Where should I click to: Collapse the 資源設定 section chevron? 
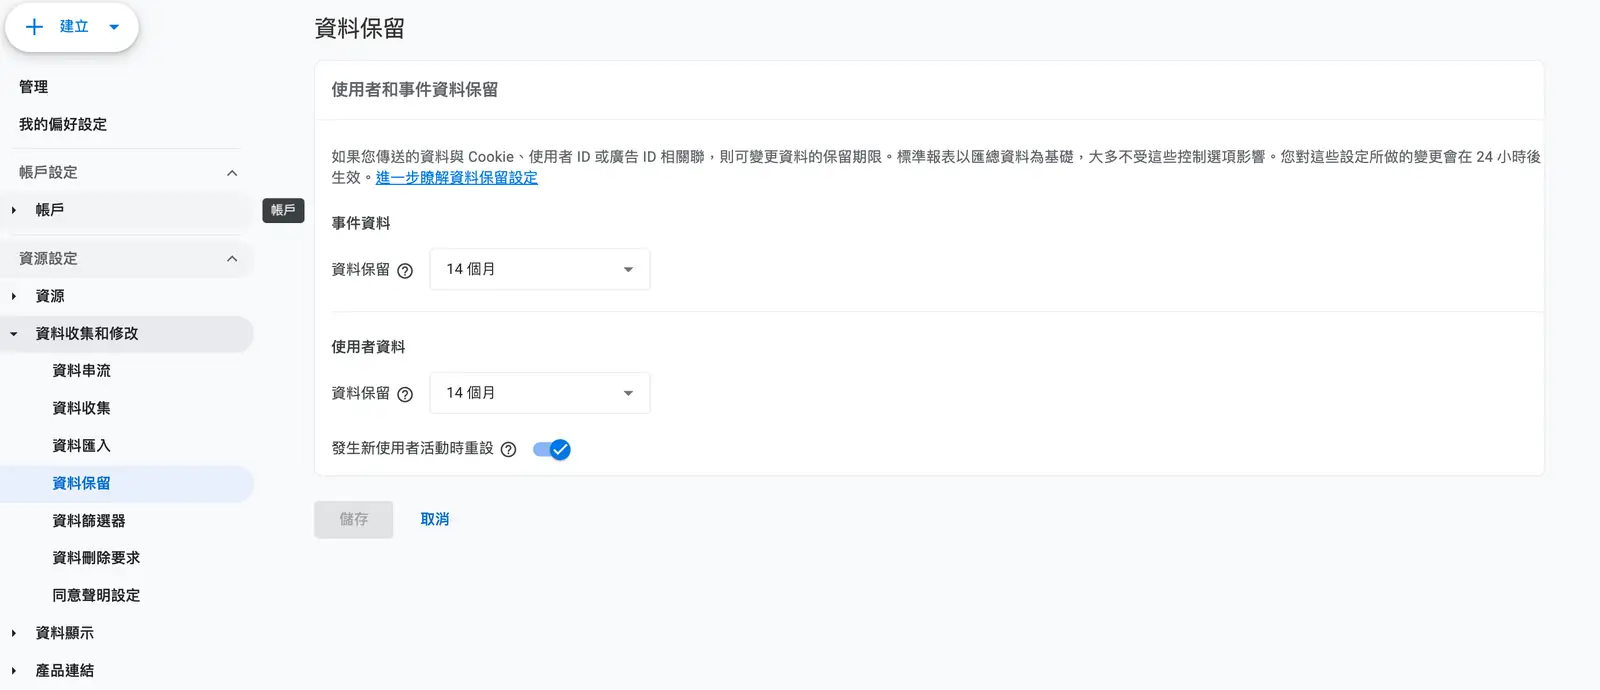(x=232, y=259)
